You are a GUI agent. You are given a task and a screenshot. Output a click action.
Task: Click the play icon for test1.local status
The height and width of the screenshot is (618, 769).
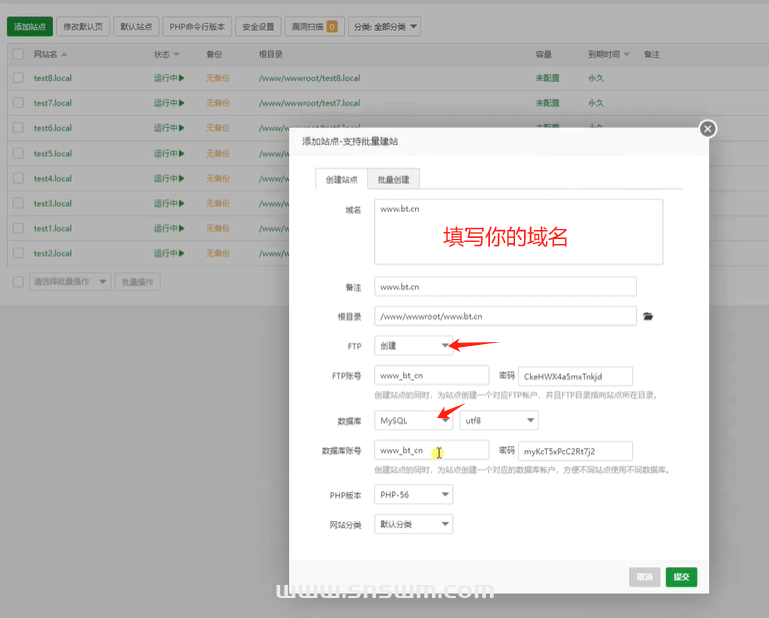(182, 229)
